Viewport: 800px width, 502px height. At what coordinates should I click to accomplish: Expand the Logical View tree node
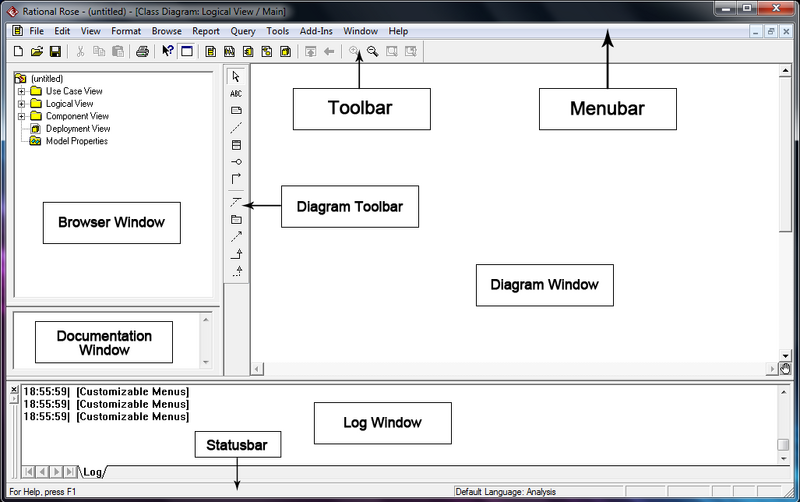pos(21,104)
